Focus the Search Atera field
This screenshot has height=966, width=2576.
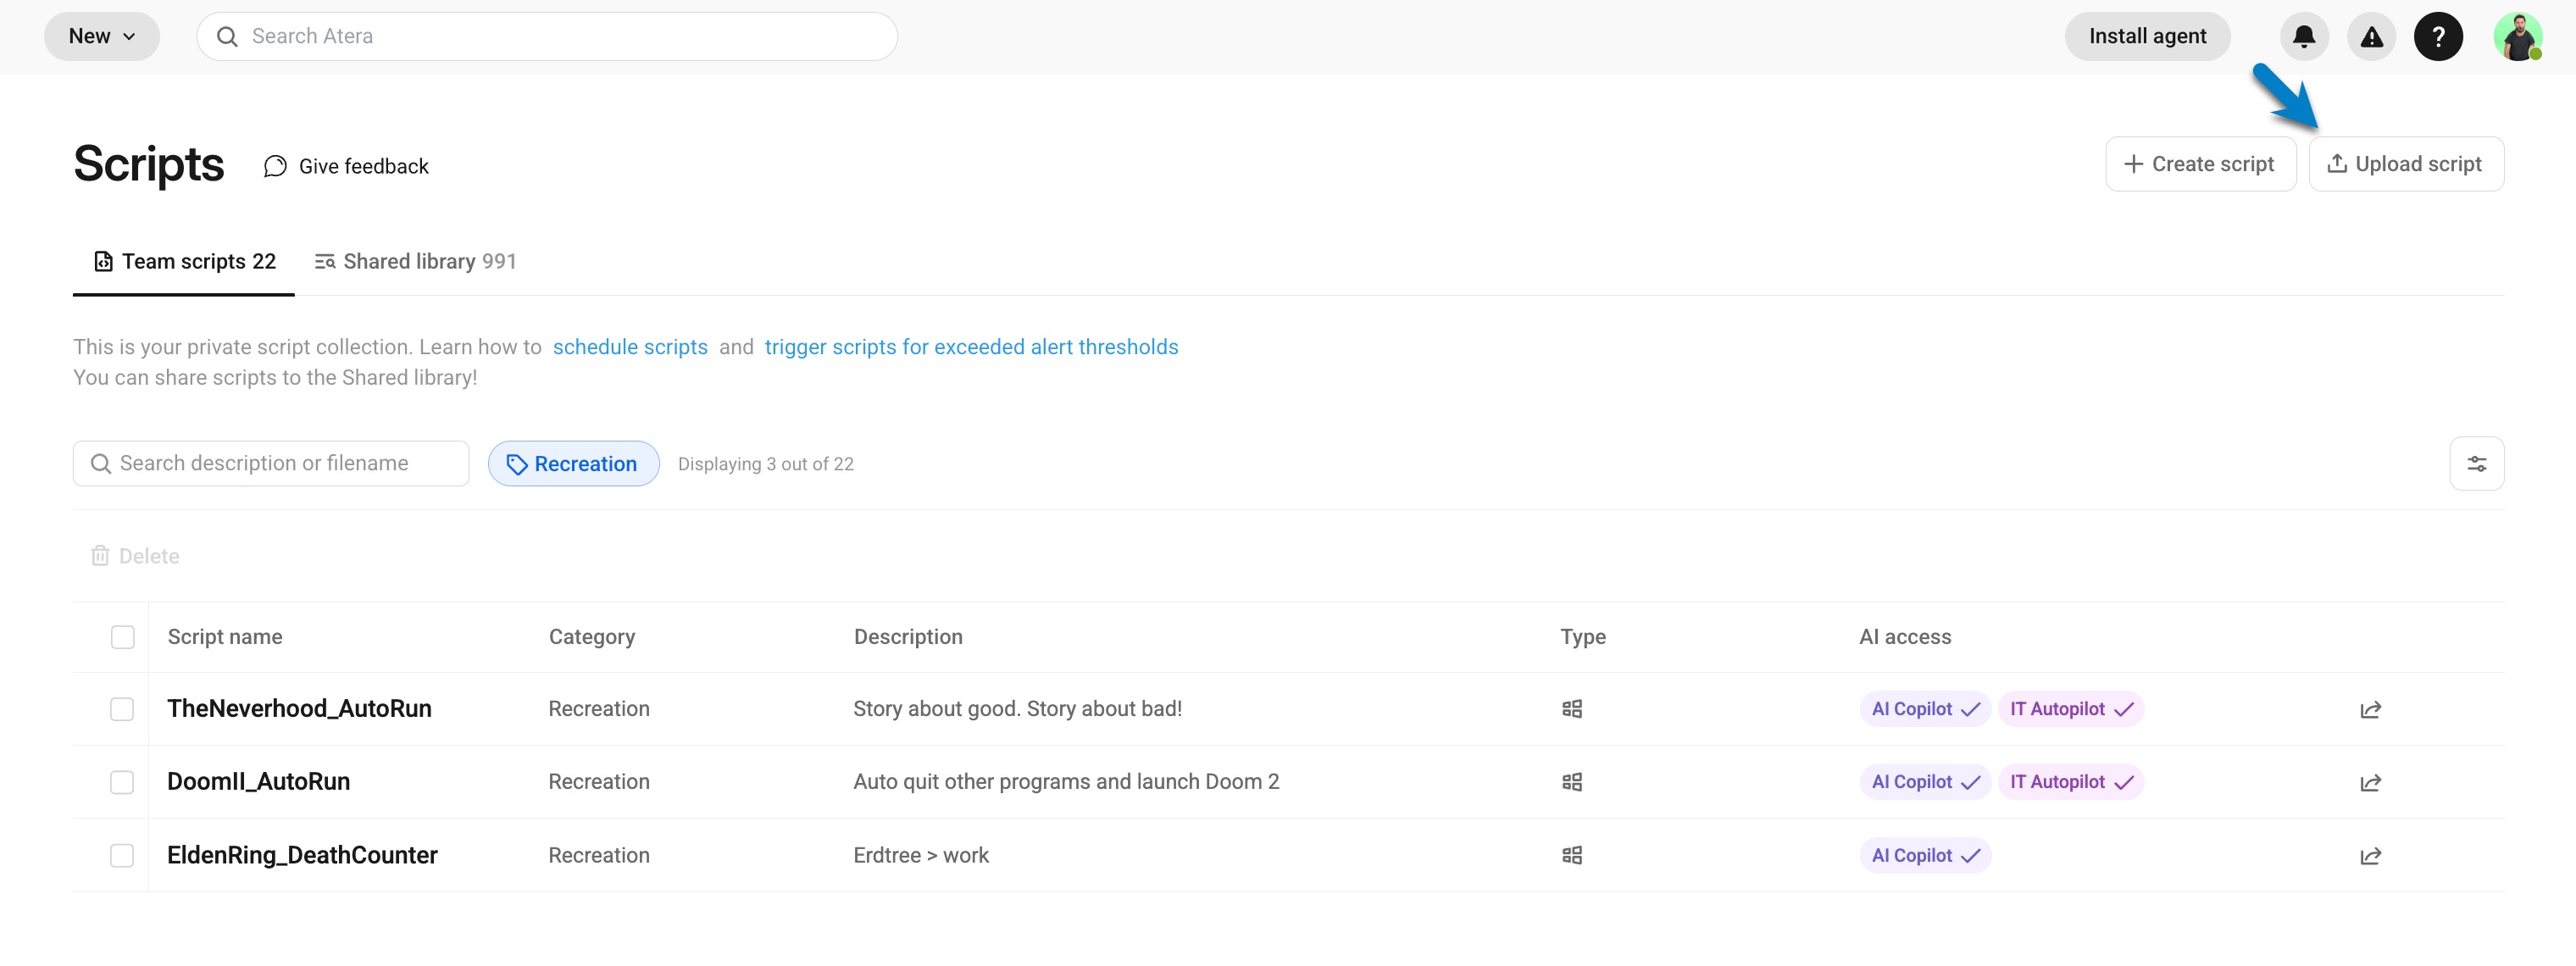546,37
